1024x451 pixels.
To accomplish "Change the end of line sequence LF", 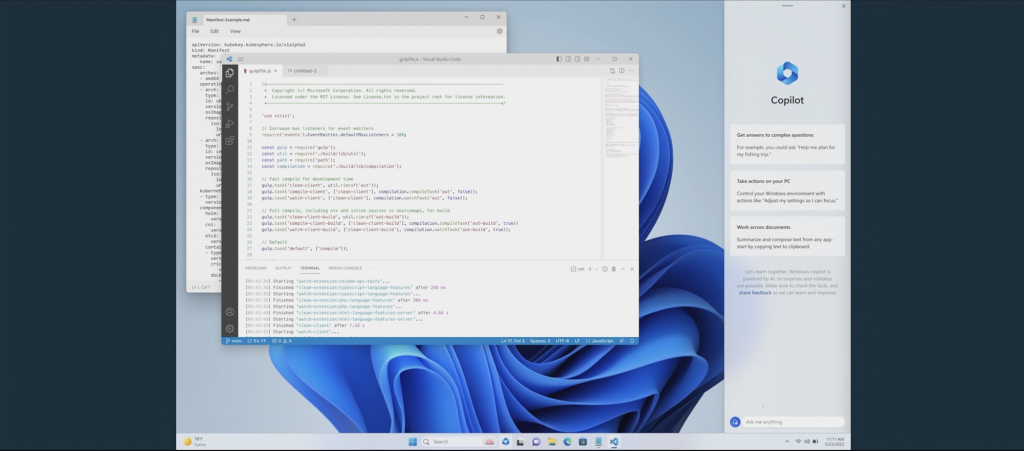I will [x=577, y=341].
